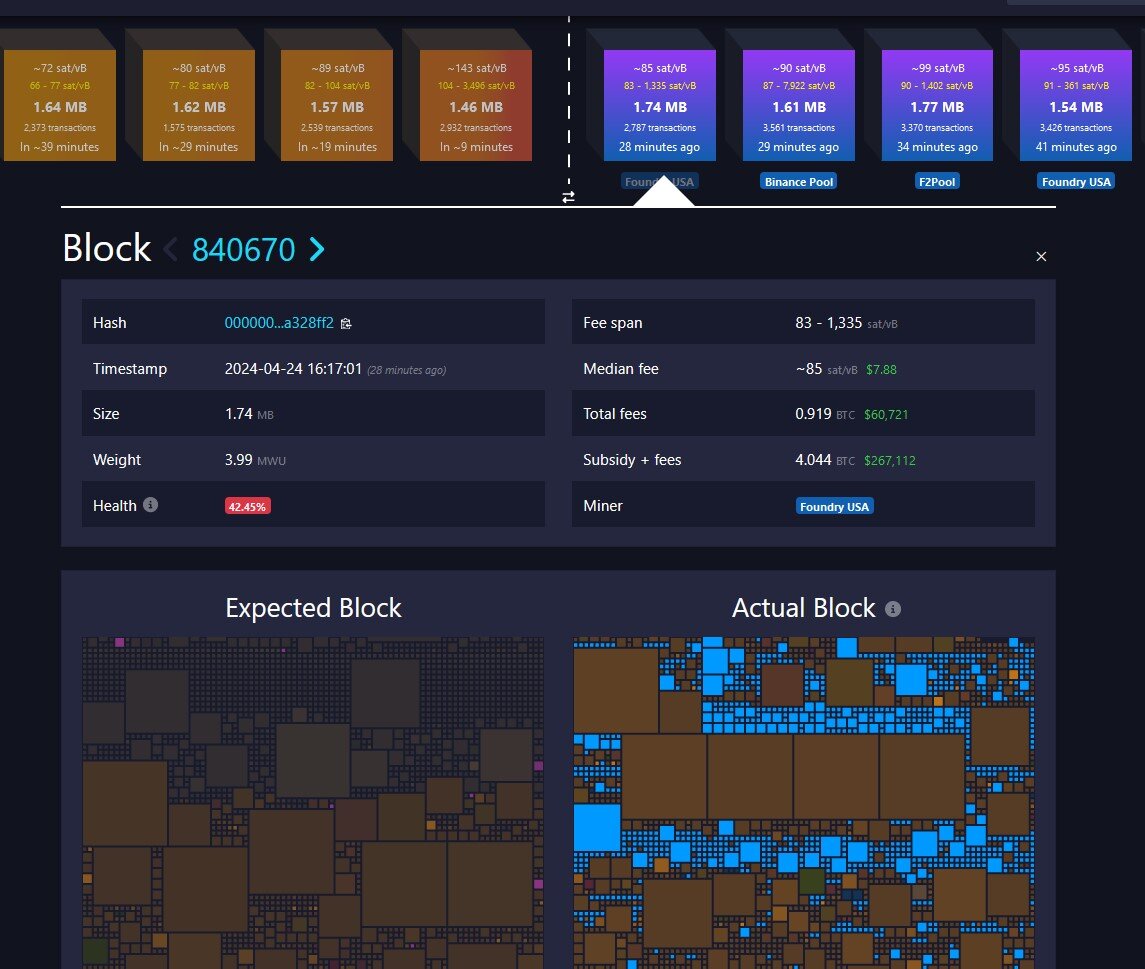Open Binance Pool tag under block
The height and width of the screenshot is (969, 1145).
tap(799, 182)
